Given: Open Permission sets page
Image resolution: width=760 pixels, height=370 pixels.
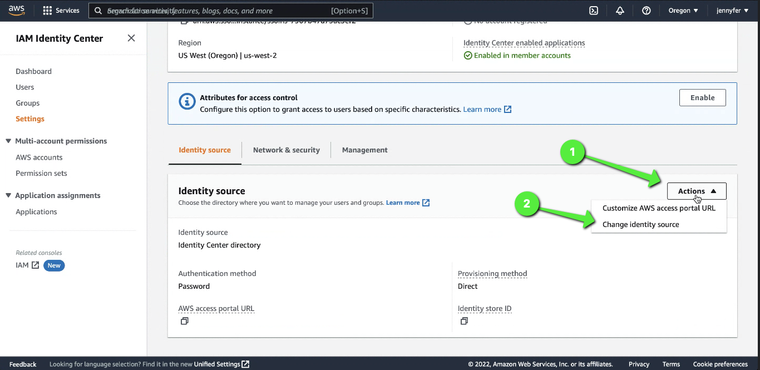Looking at the screenshot, I should pos(41,173).
